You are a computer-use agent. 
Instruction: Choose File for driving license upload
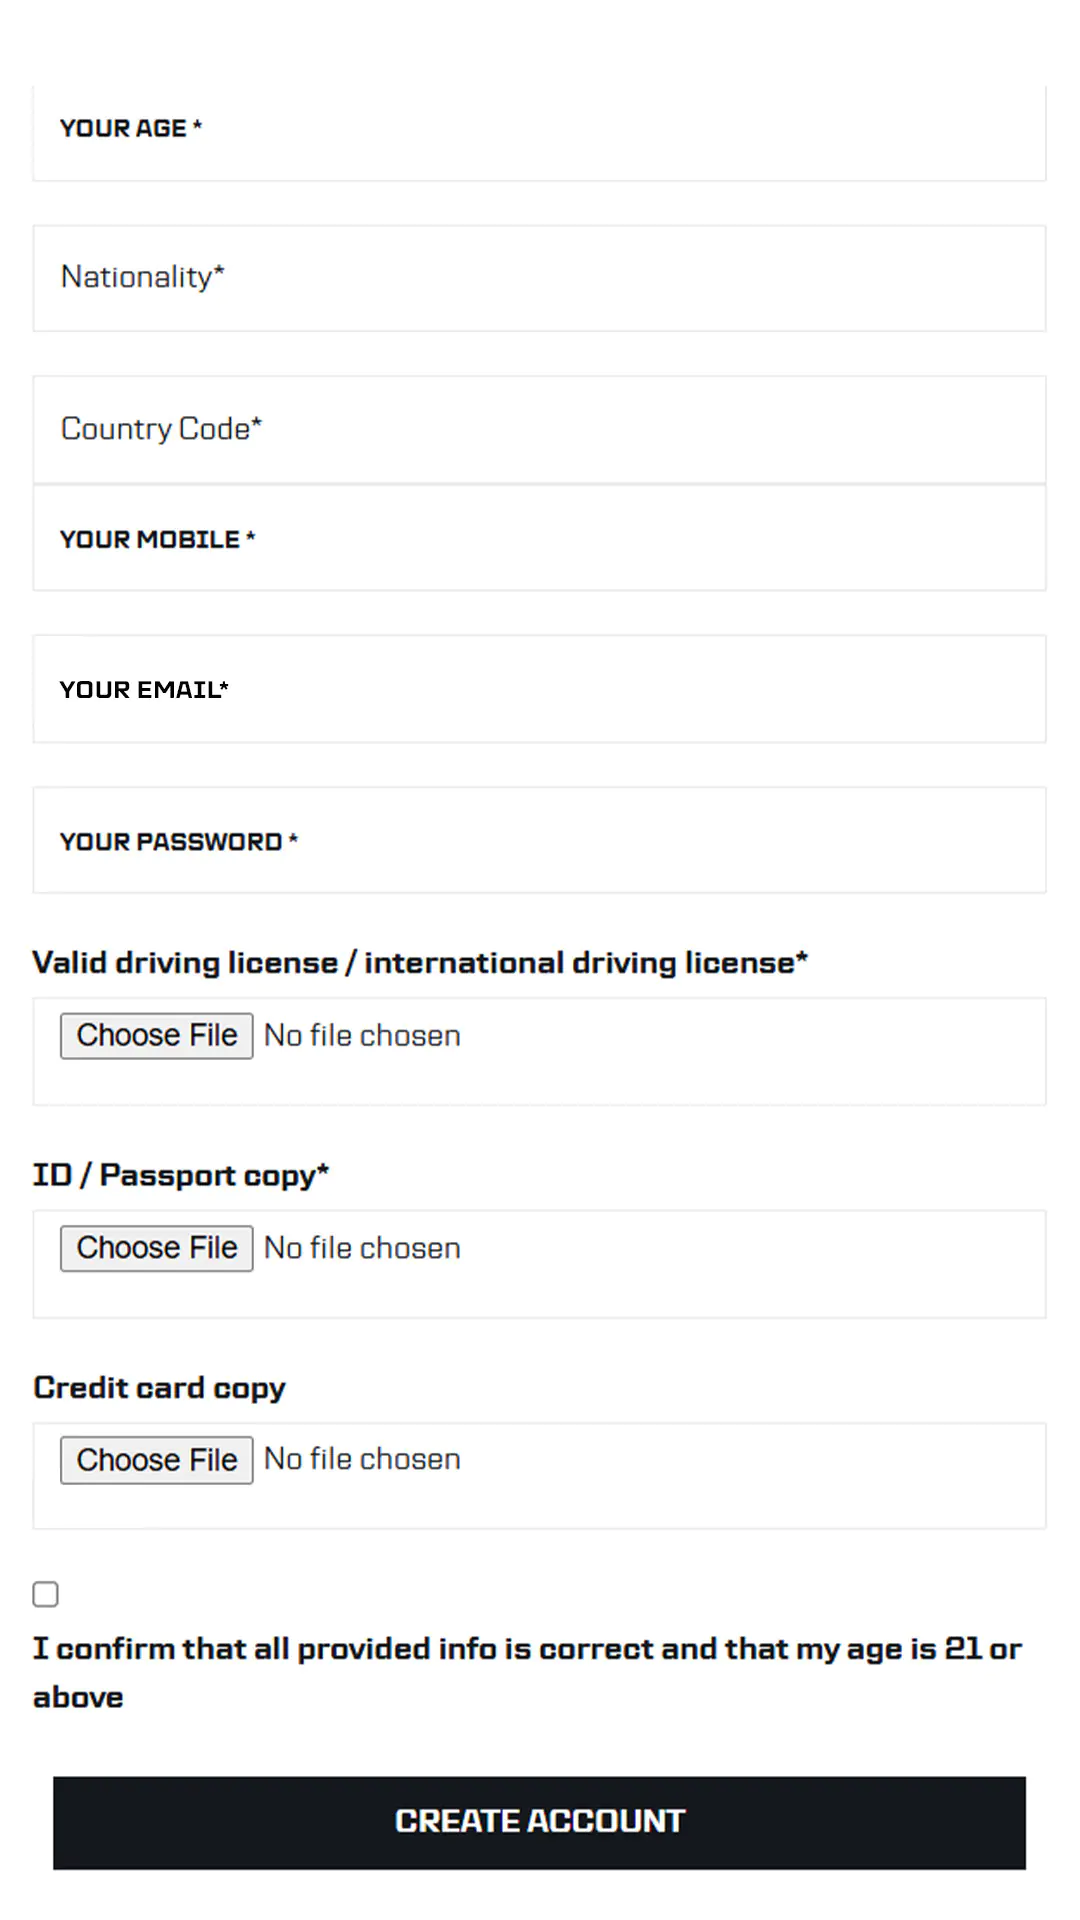157,1035
